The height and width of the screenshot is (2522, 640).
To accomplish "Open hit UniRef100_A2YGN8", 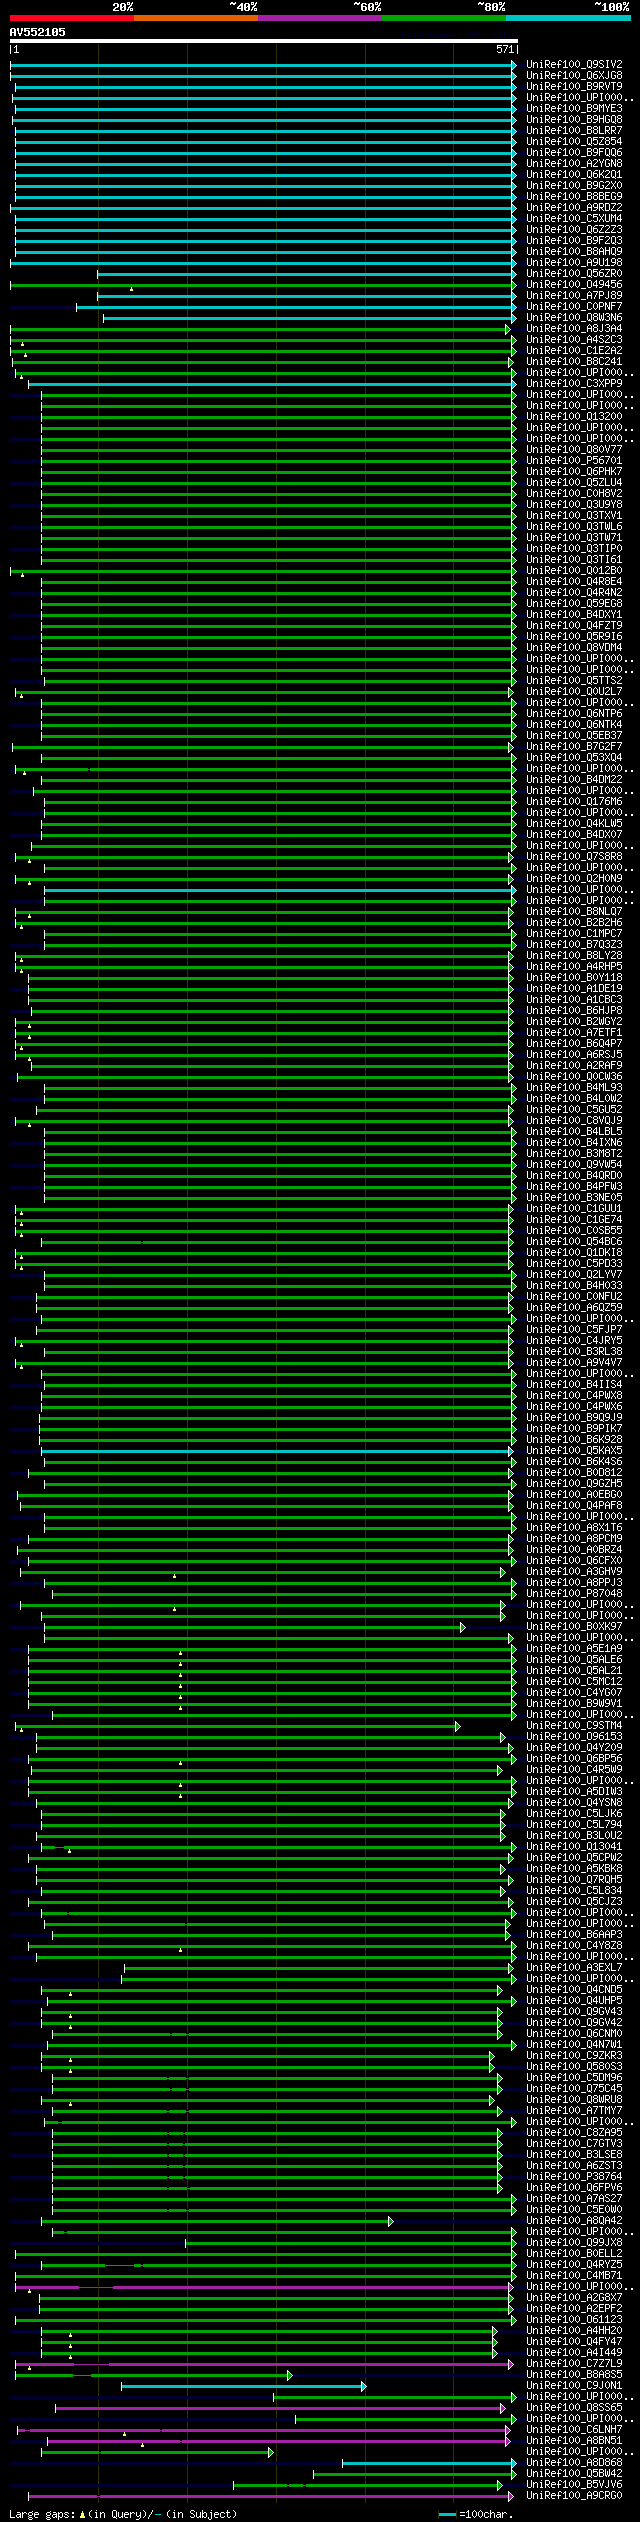I will pos(574,163).
